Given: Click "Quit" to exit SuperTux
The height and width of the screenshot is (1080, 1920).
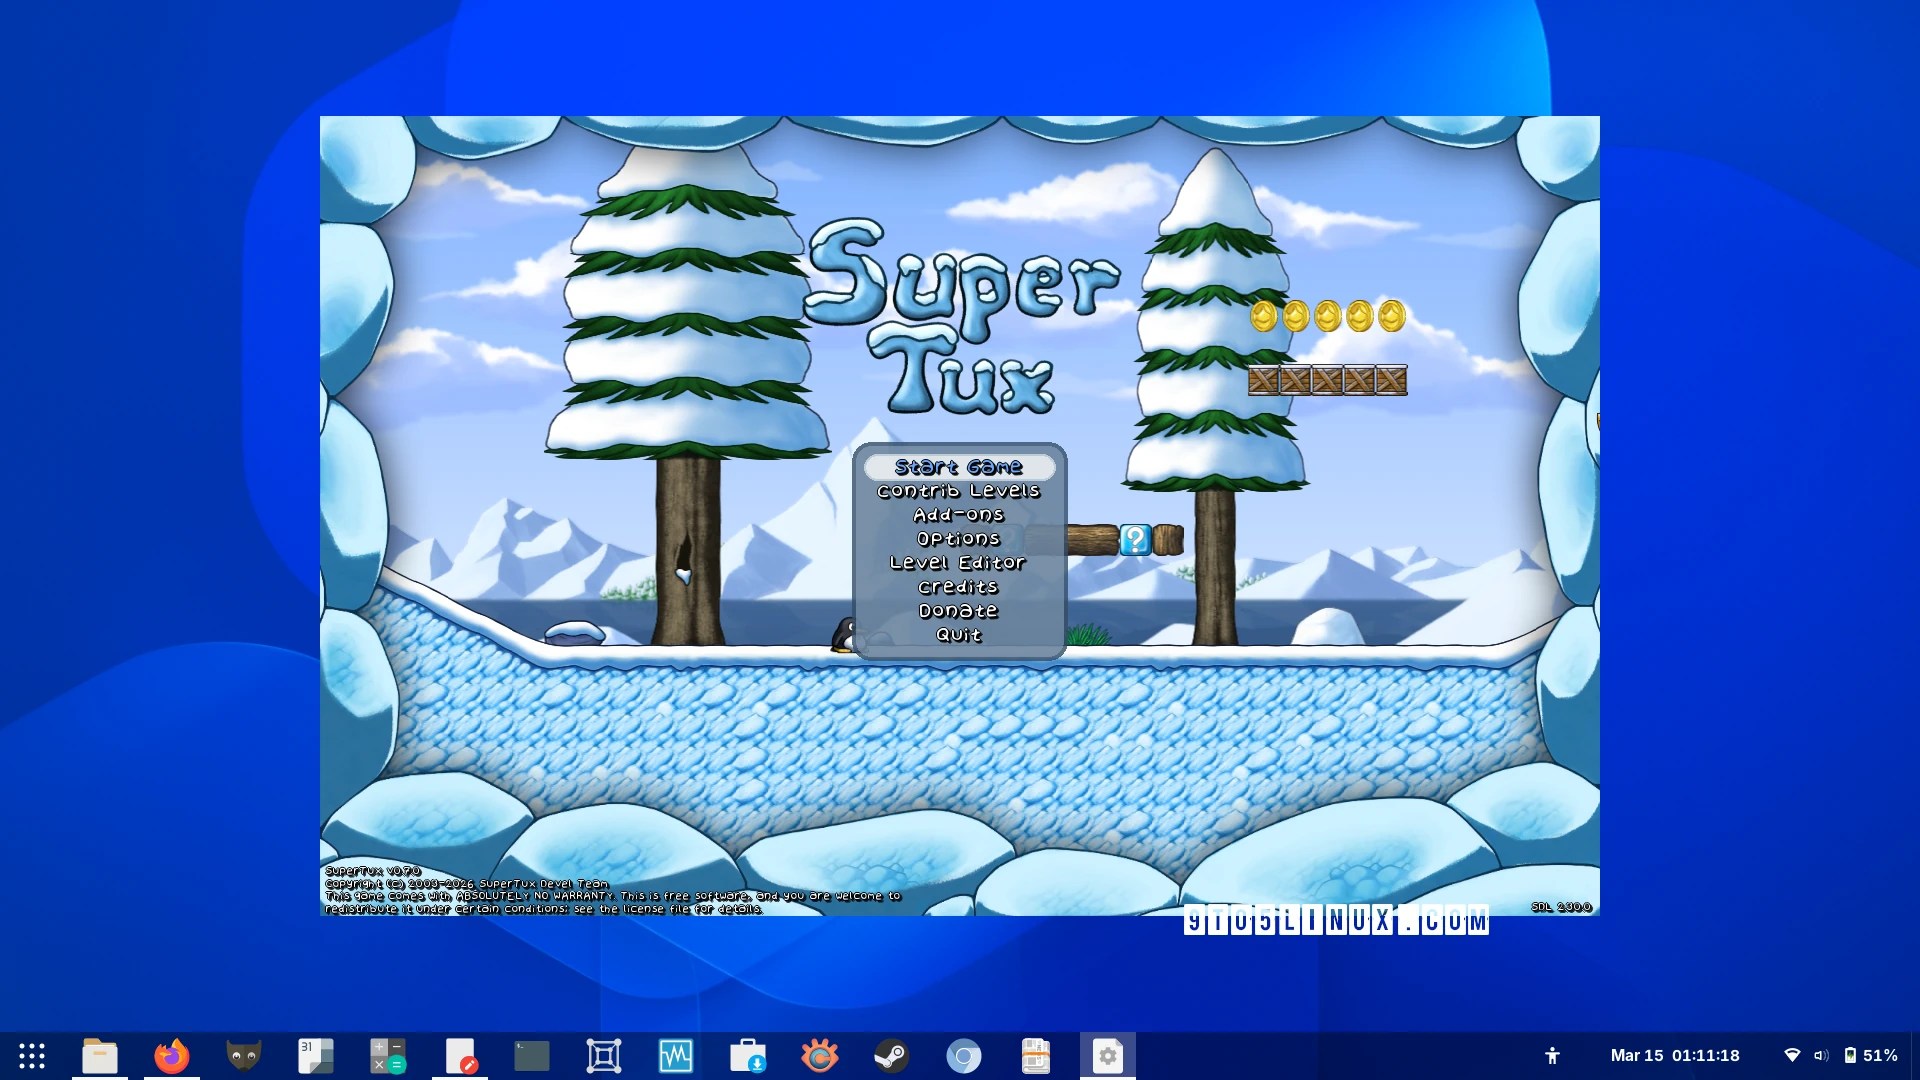Looking at the screenshot, I should [x=959, y=635].
